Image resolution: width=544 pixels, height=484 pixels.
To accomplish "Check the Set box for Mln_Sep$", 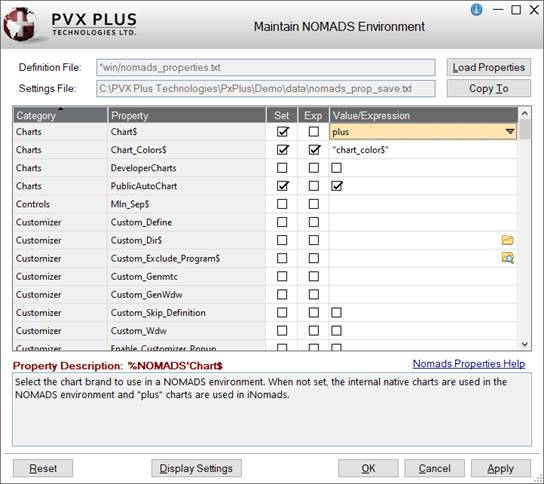I will point(282,204).
